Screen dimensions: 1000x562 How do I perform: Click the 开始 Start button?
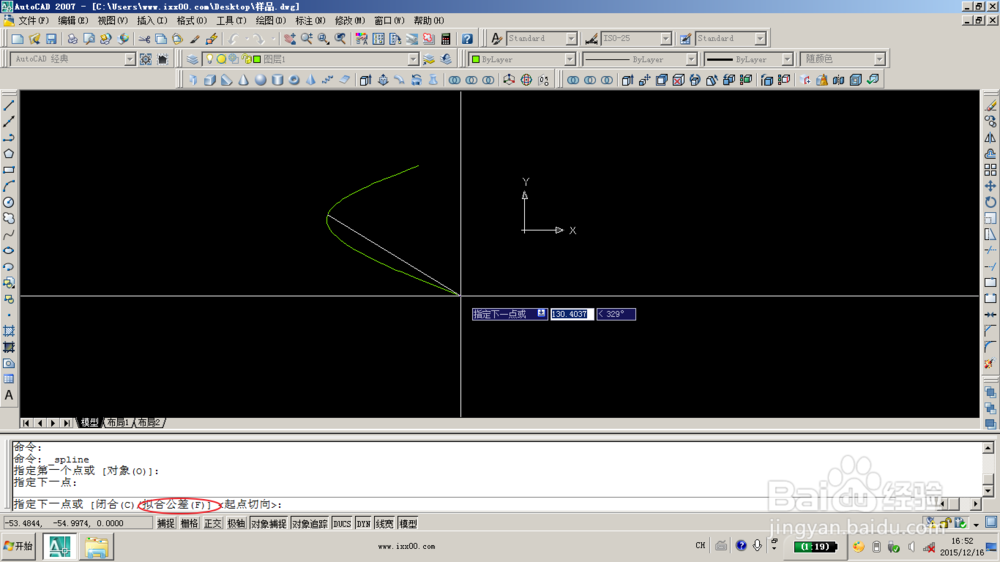coord(18,546)
